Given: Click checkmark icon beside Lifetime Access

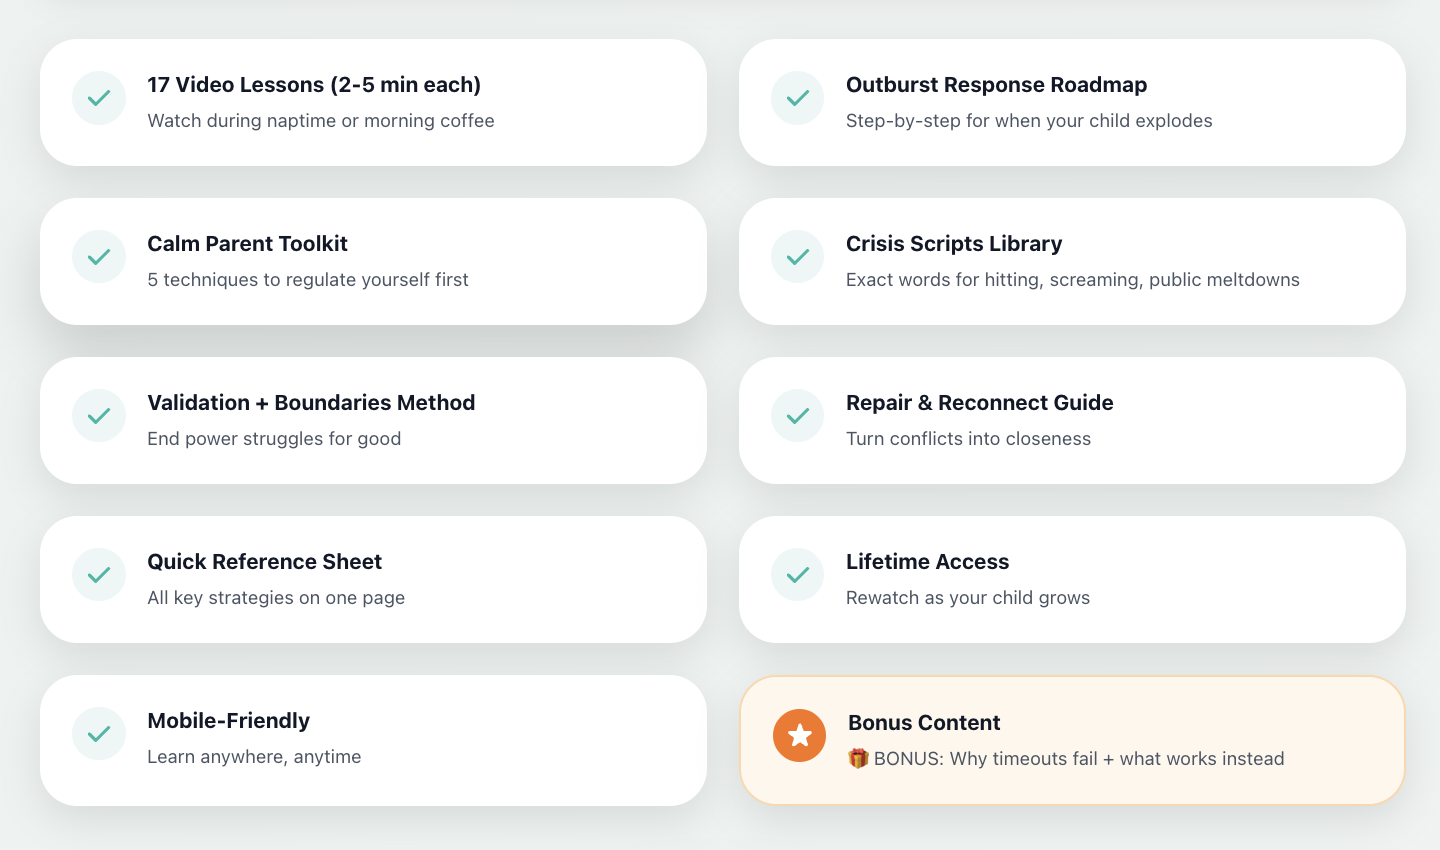Looking at the screenshot, I should coord(798,575).
